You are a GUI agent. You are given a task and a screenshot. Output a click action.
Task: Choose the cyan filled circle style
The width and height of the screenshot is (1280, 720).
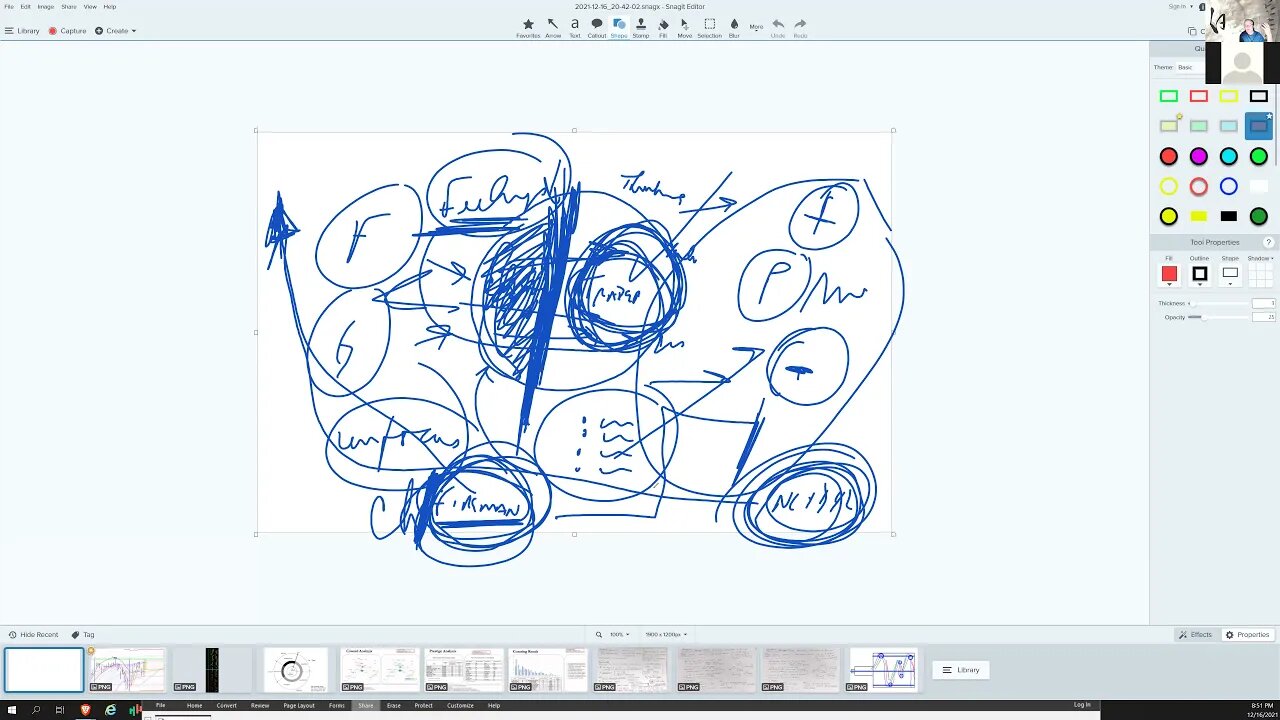point(1229,156)
